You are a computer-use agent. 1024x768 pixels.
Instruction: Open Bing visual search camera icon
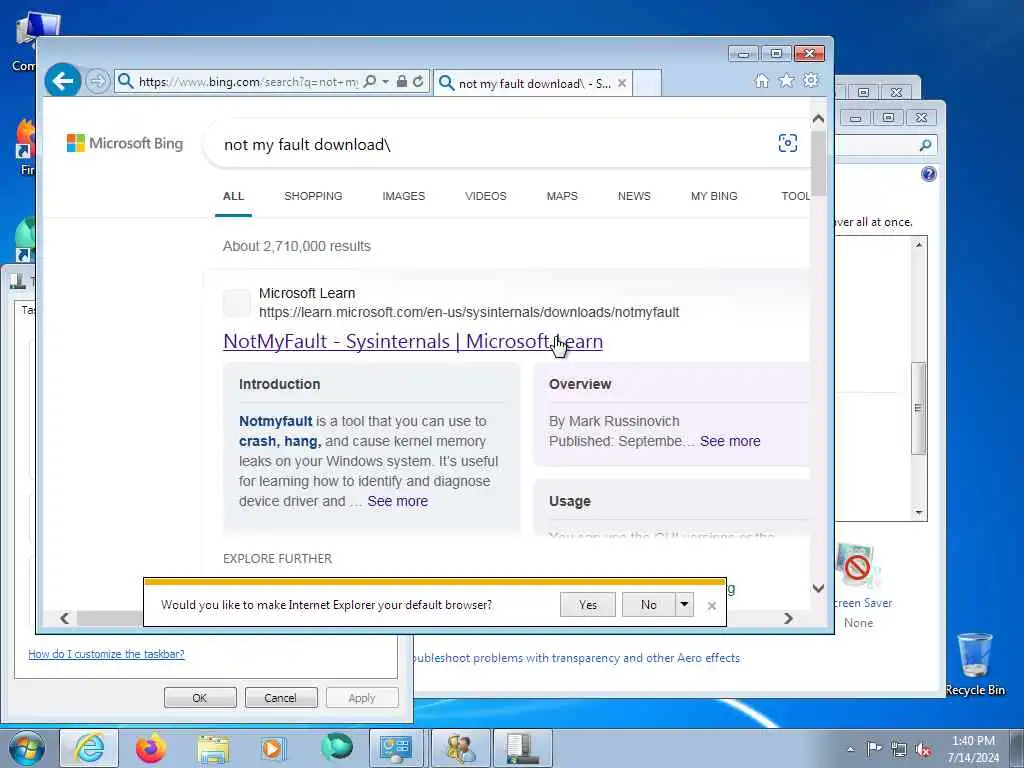click(788, 143)
